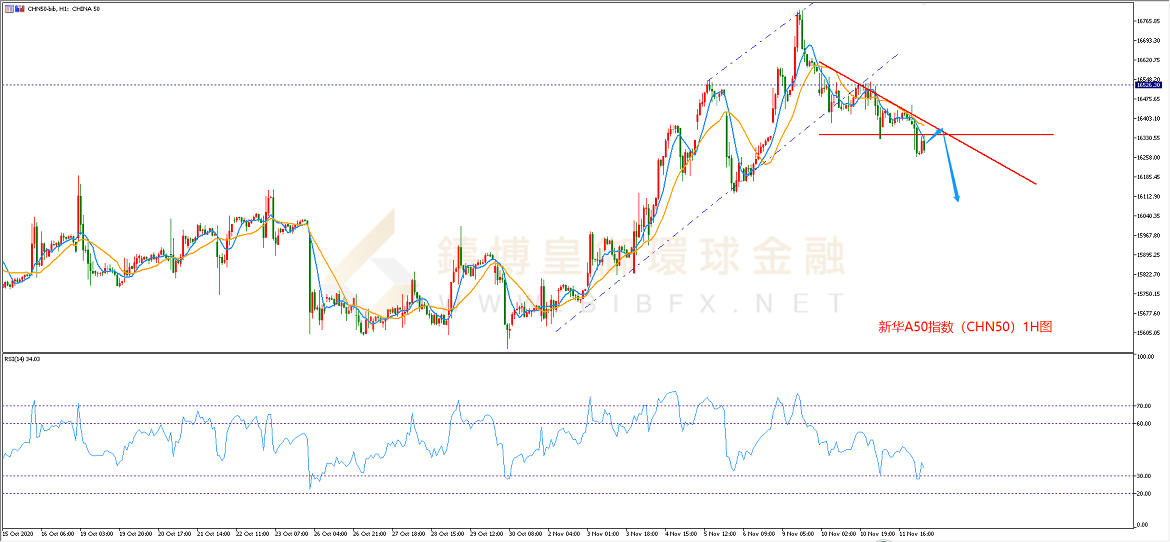The image size is (1170, 542).
Task: Select the red descending trendline
Action: 990,160
